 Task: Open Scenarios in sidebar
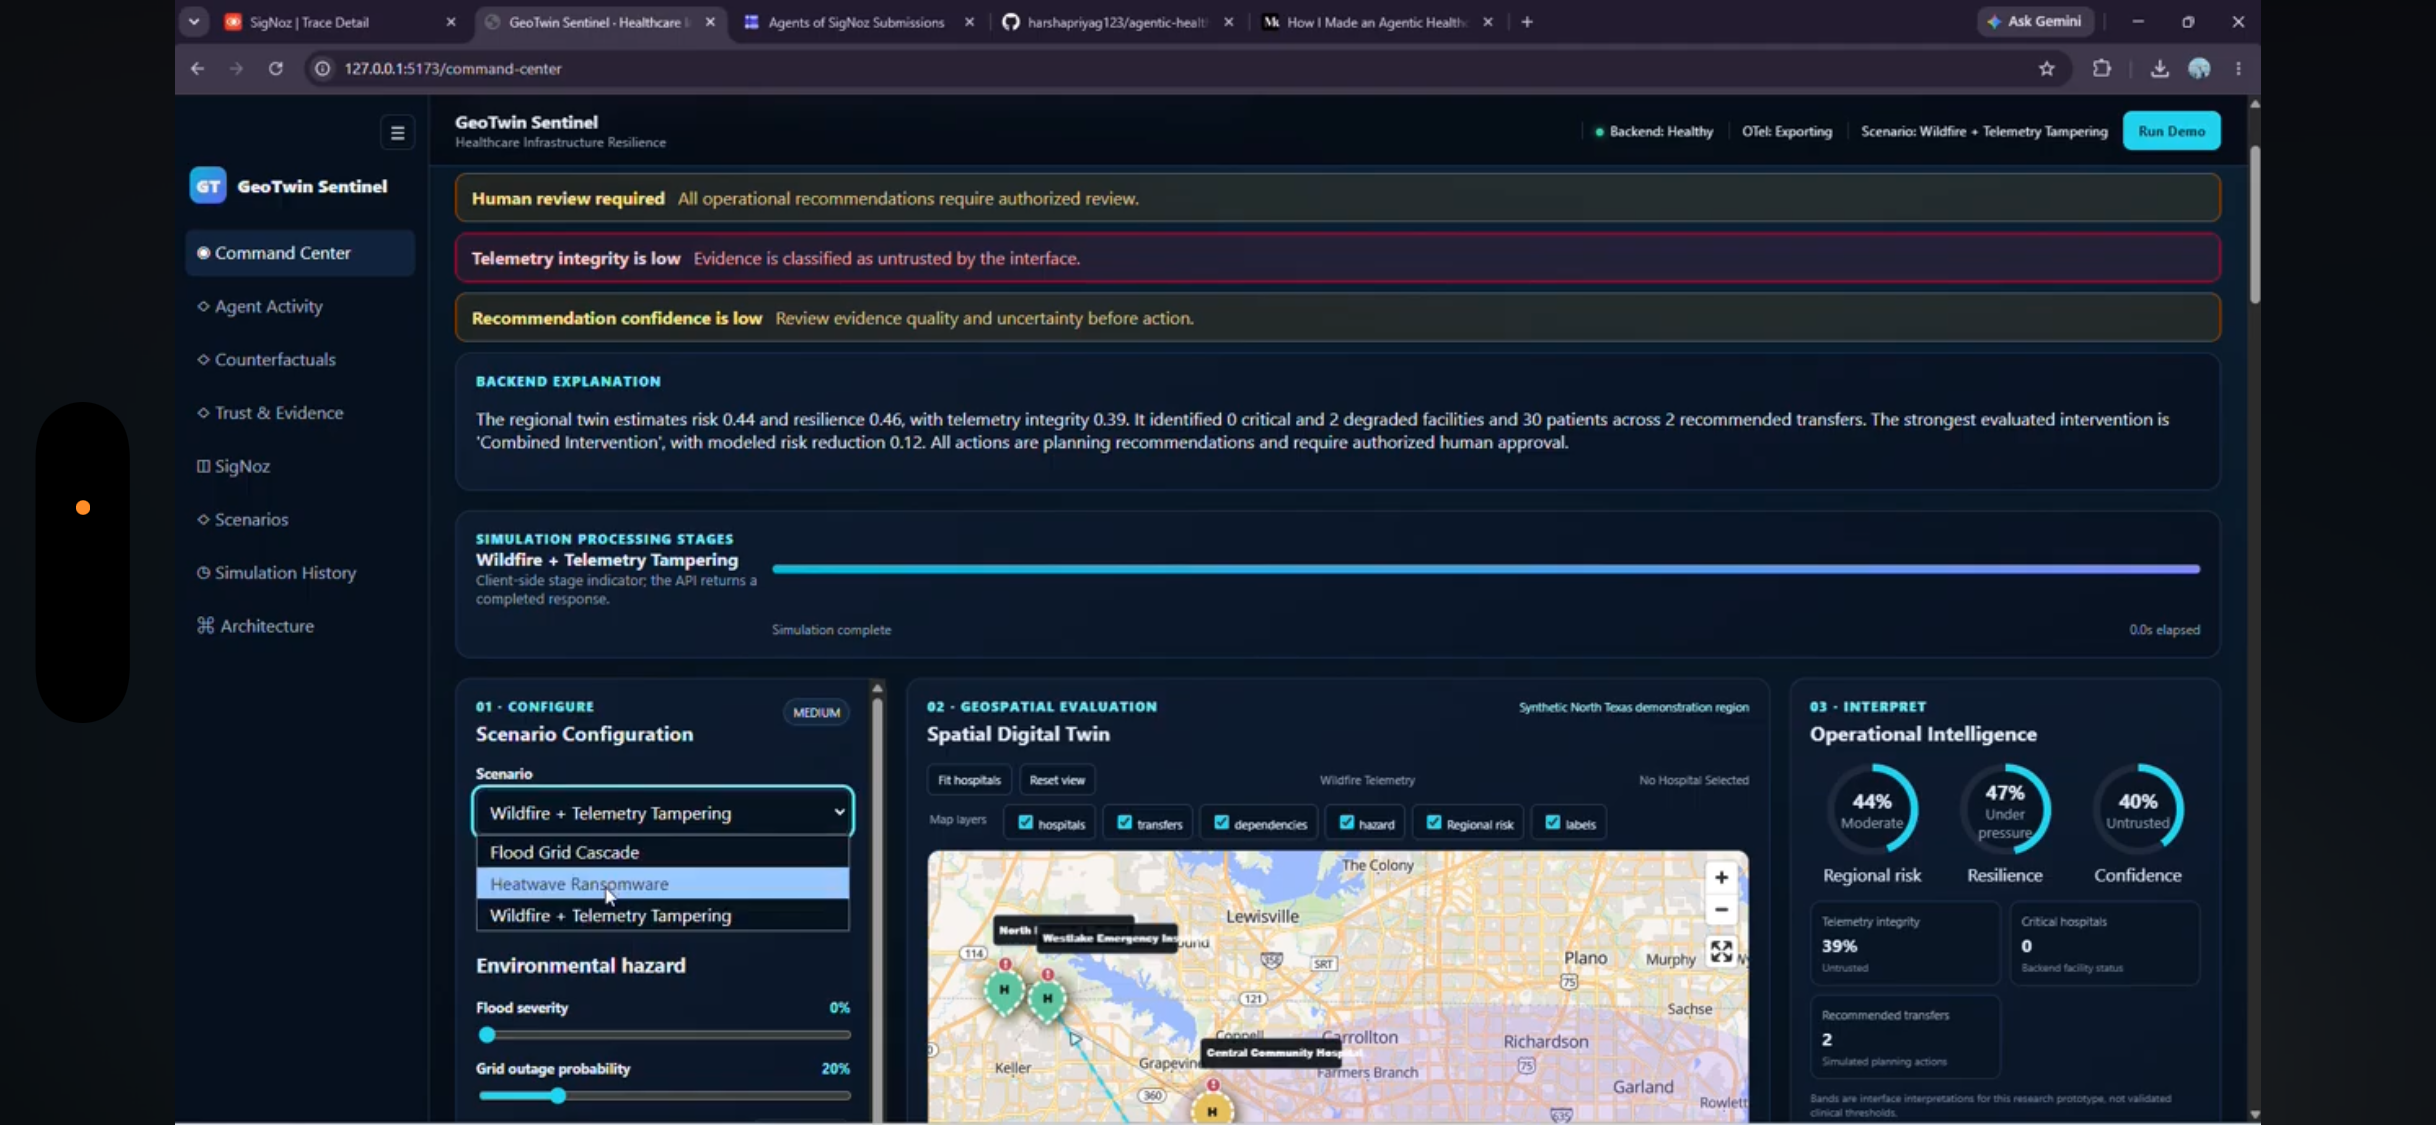pyautogui.click(x=300, y=519)
